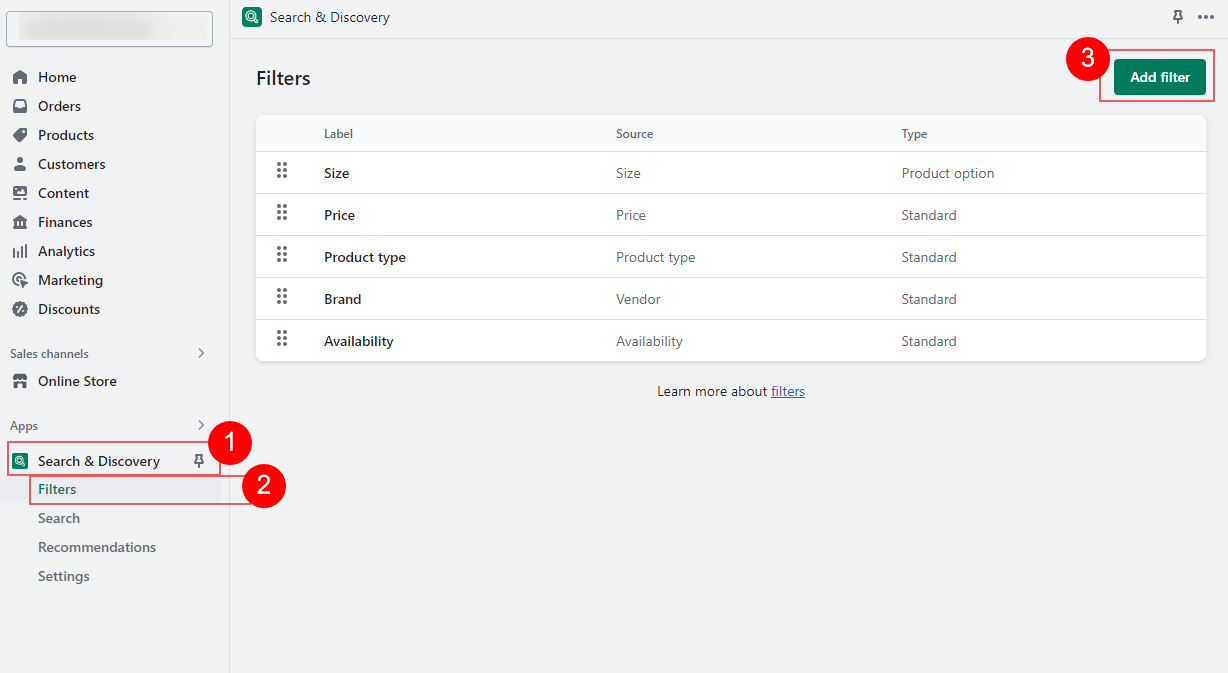
Task: Follow the 'filters' learn more link
Action: (x=788, y=391)
